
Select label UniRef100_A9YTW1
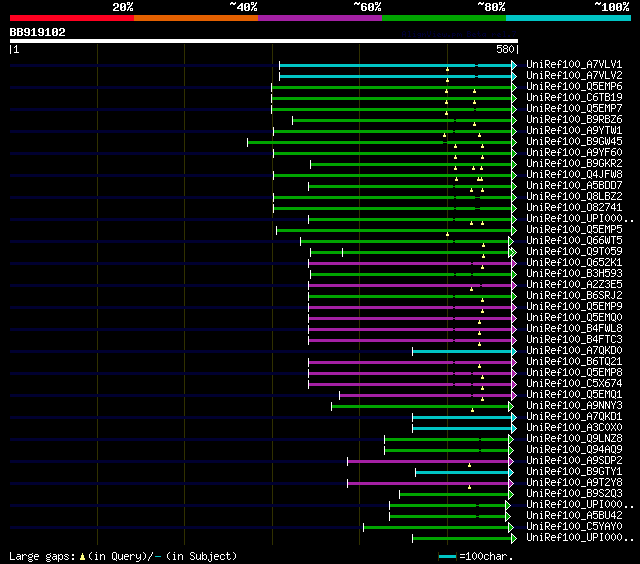pos(574,131)
